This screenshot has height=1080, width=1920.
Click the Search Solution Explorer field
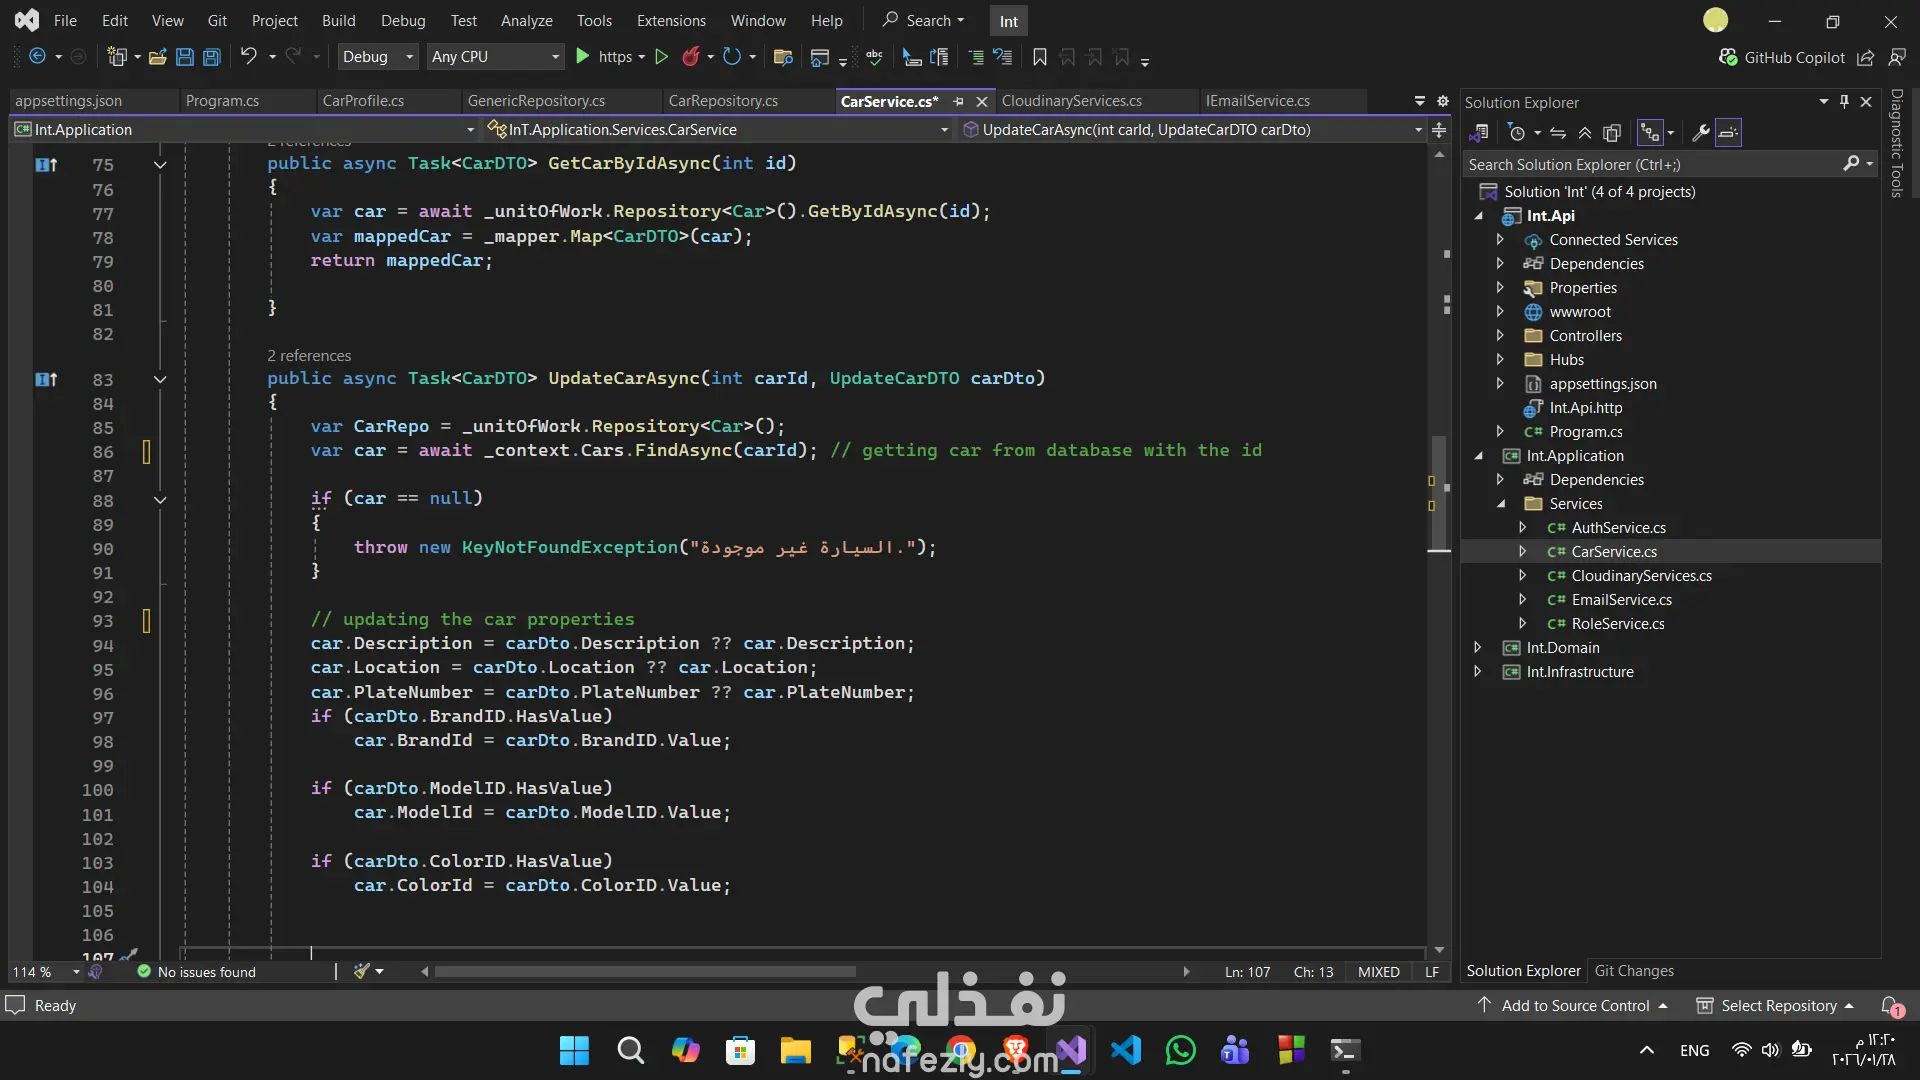tap(1650, 165)
